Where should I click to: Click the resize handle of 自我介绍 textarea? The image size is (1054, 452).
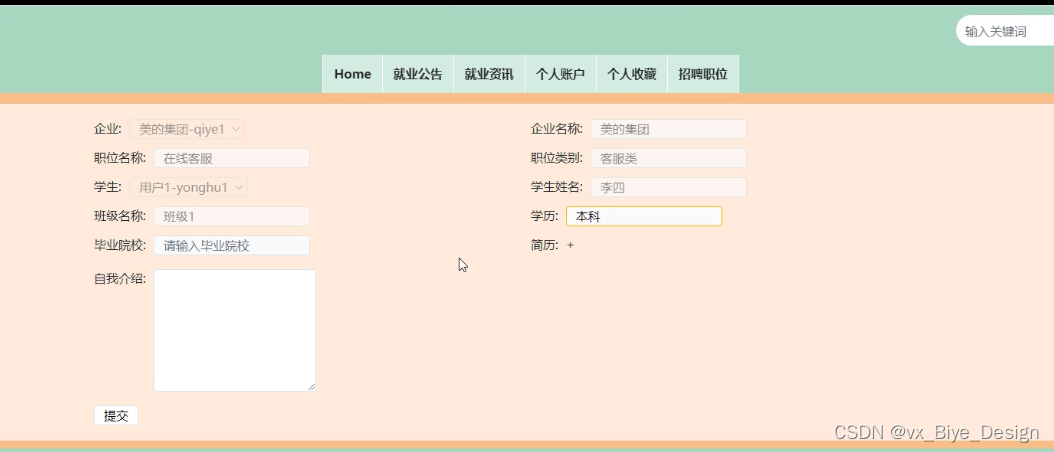[x=312, y=387]
